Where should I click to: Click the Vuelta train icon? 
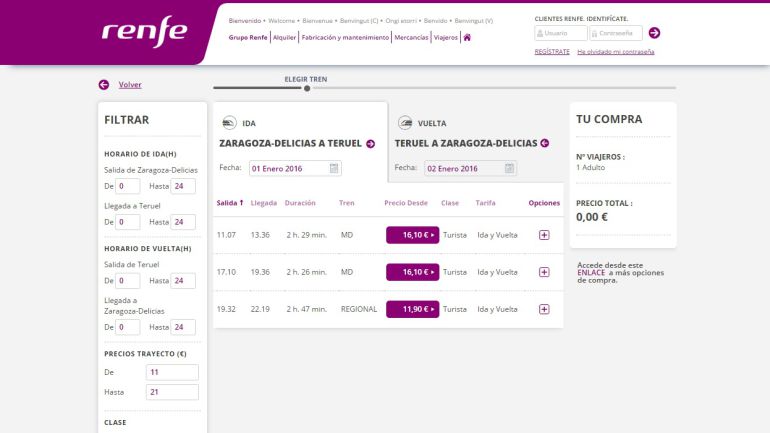point(405,123)
